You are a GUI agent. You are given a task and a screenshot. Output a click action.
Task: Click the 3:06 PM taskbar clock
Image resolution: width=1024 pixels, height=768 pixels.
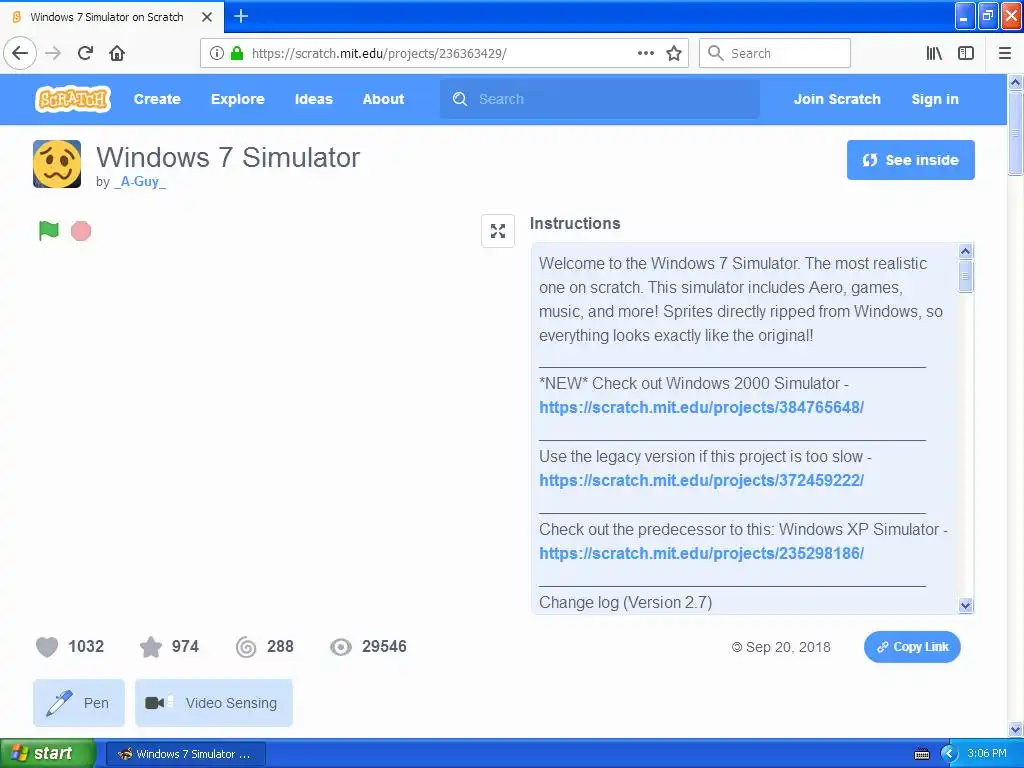[987, 754]
